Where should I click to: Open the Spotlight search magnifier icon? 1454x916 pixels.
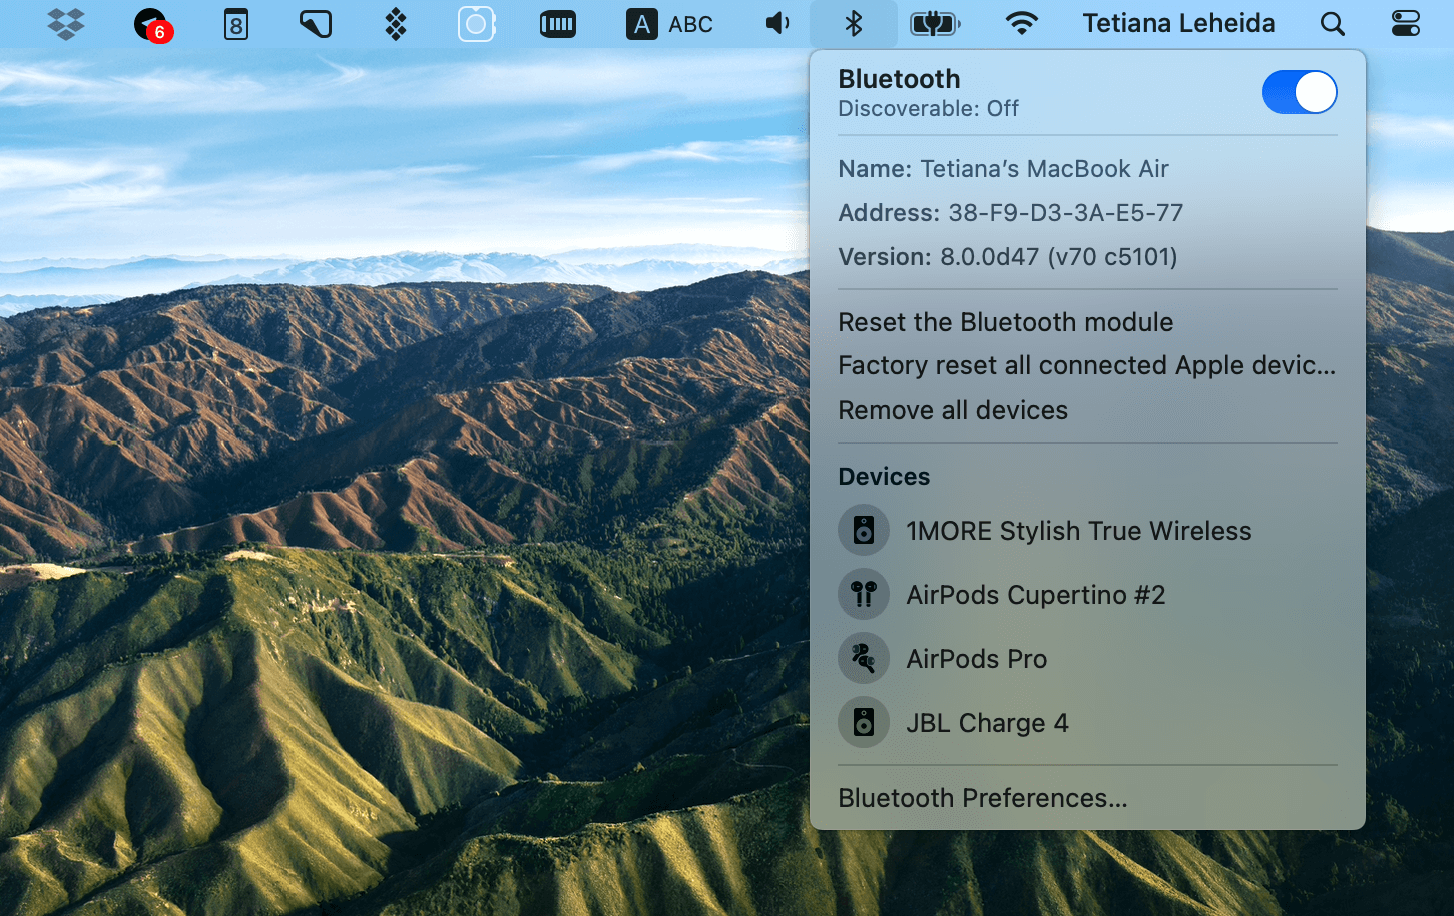1332,24
